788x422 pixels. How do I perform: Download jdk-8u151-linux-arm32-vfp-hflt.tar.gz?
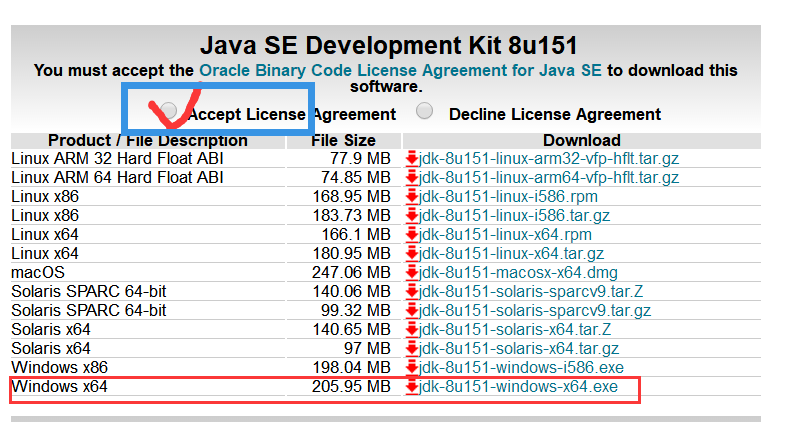(549, 159)
